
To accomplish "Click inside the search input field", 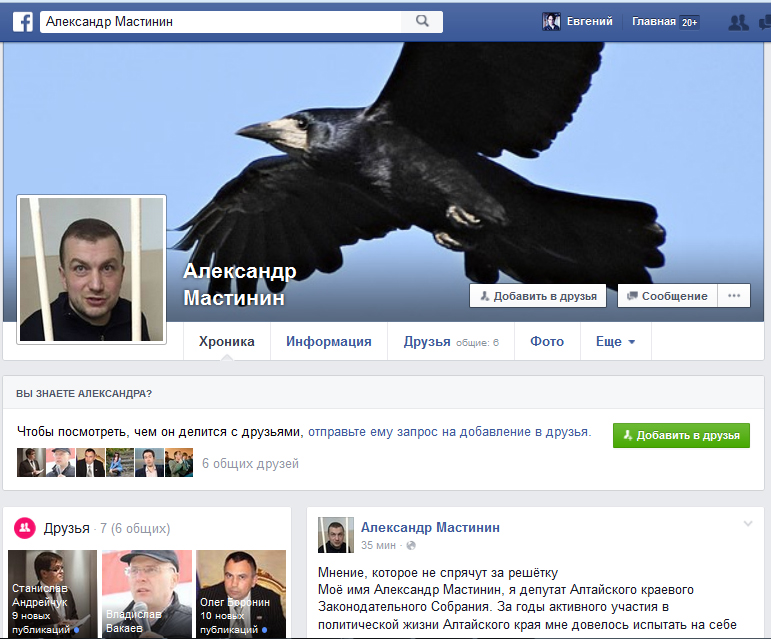I will coord(220,21).
